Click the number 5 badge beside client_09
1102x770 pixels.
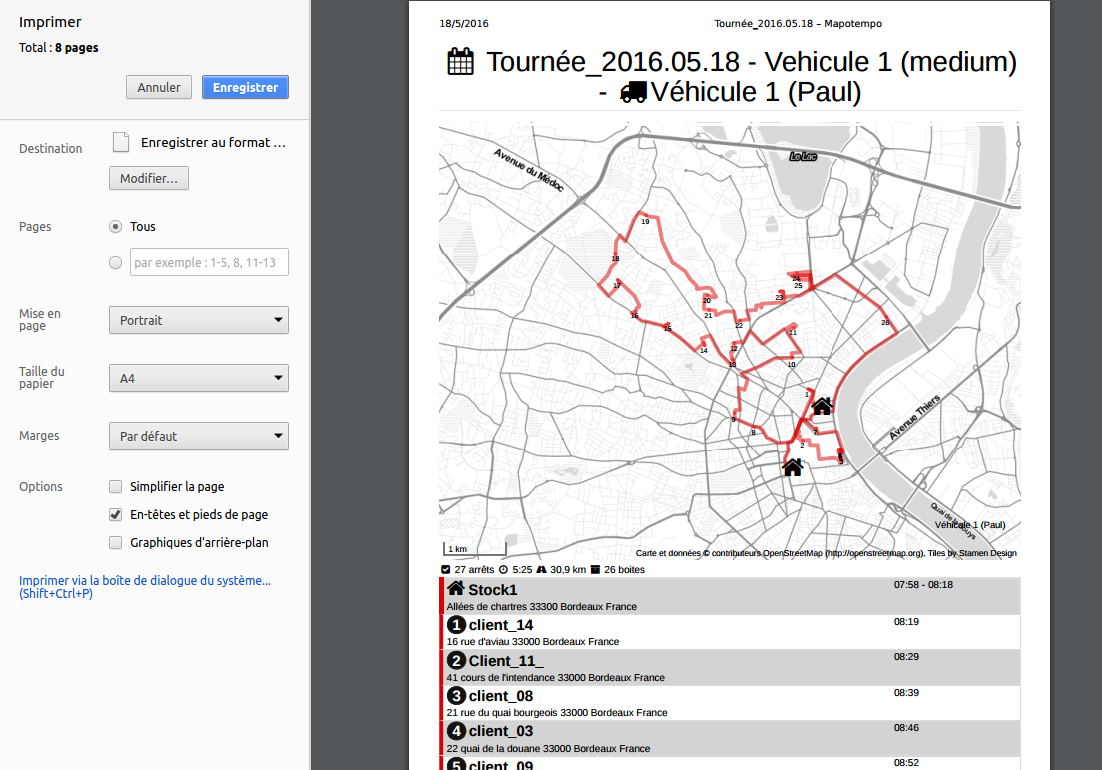click(456, 764)
